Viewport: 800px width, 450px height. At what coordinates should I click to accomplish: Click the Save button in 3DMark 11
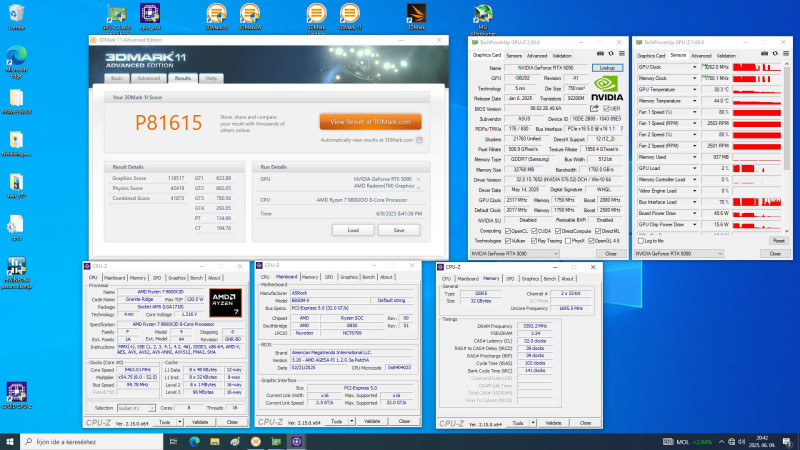399,230
